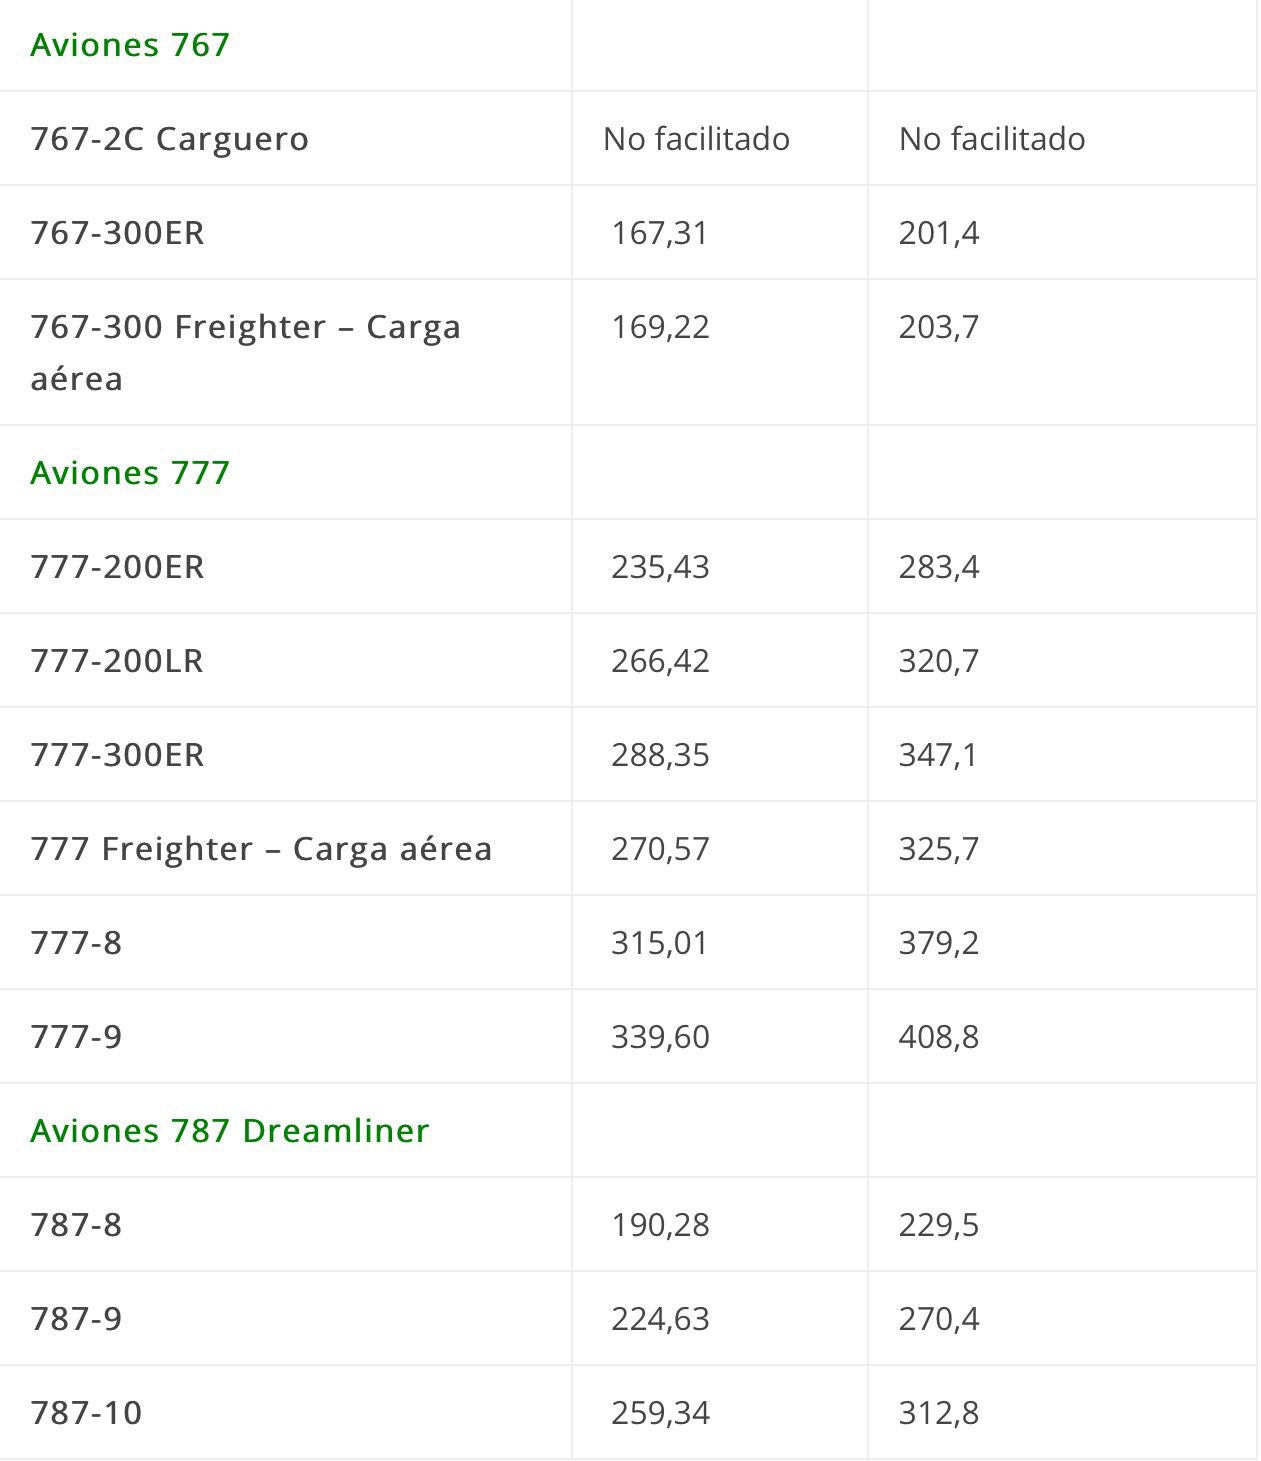Viewport: 1261px width, 1461px height.
Task: Click the 777-300ER model name
Action: pyautogui.click(x=117, y=755)
